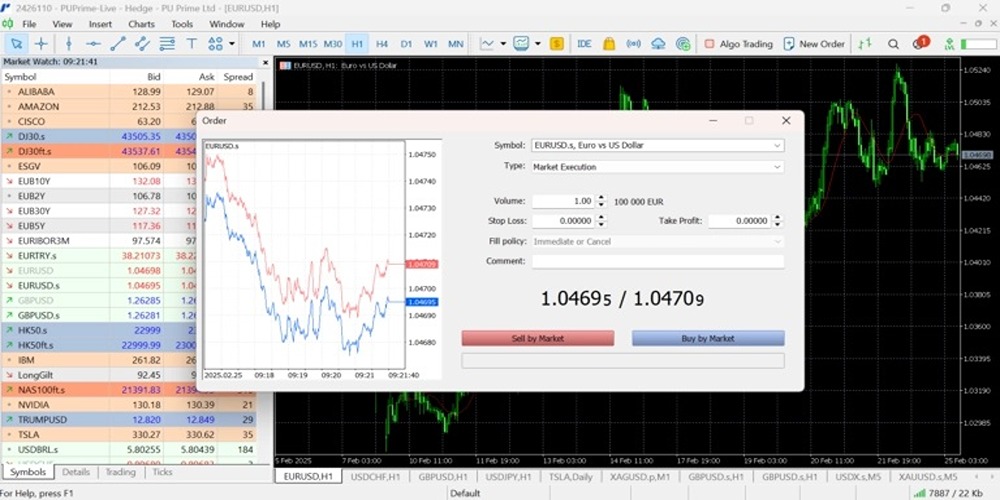Open the Insert menu
This screenshot has height=500, width=1000.
pos(100,24)
